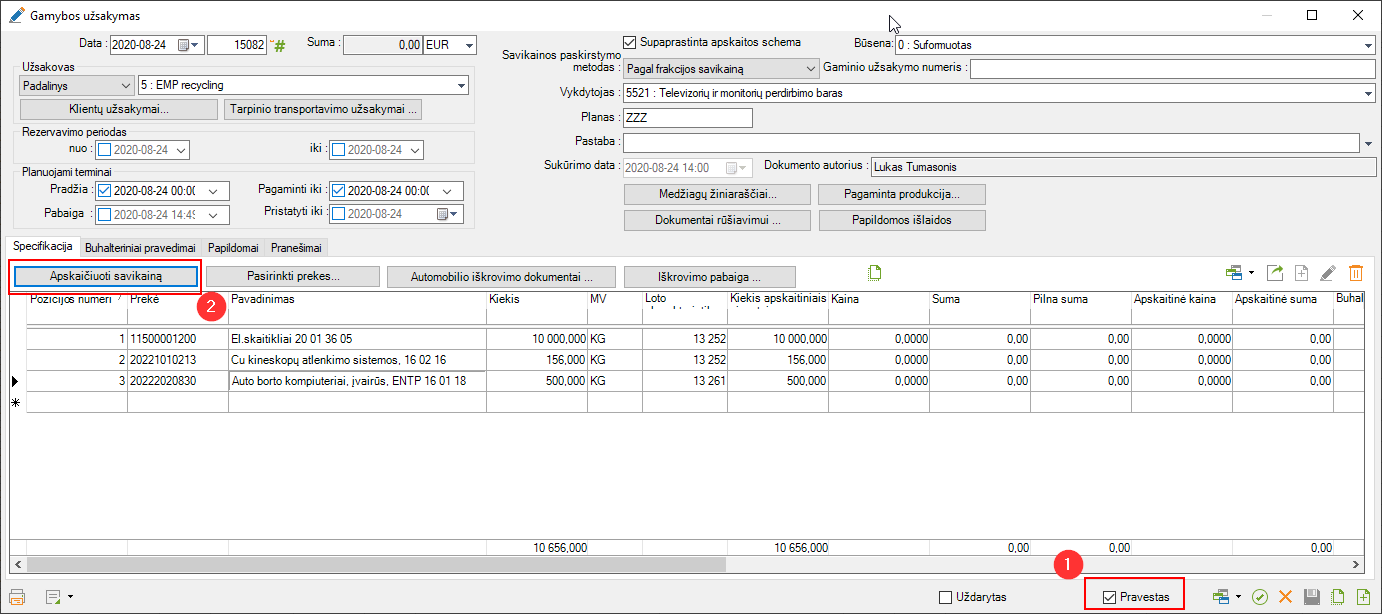Click Apskaičiuoti savikainą button

(x=106, y=275)
